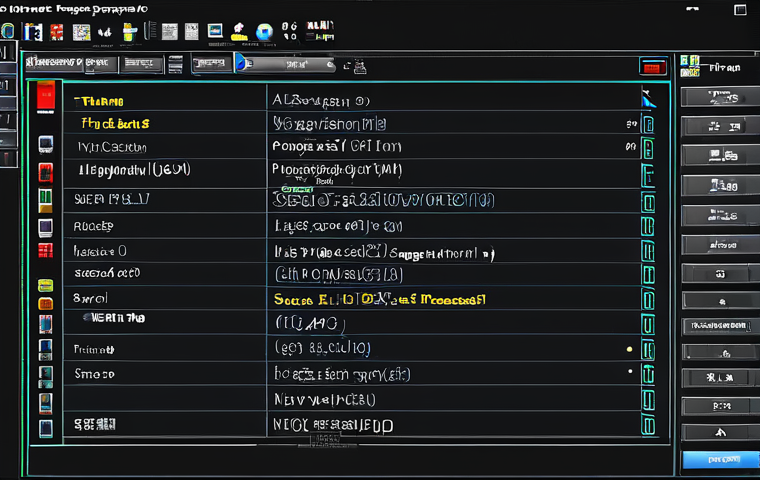Select the red grid icon in the list sidebar

46,250
